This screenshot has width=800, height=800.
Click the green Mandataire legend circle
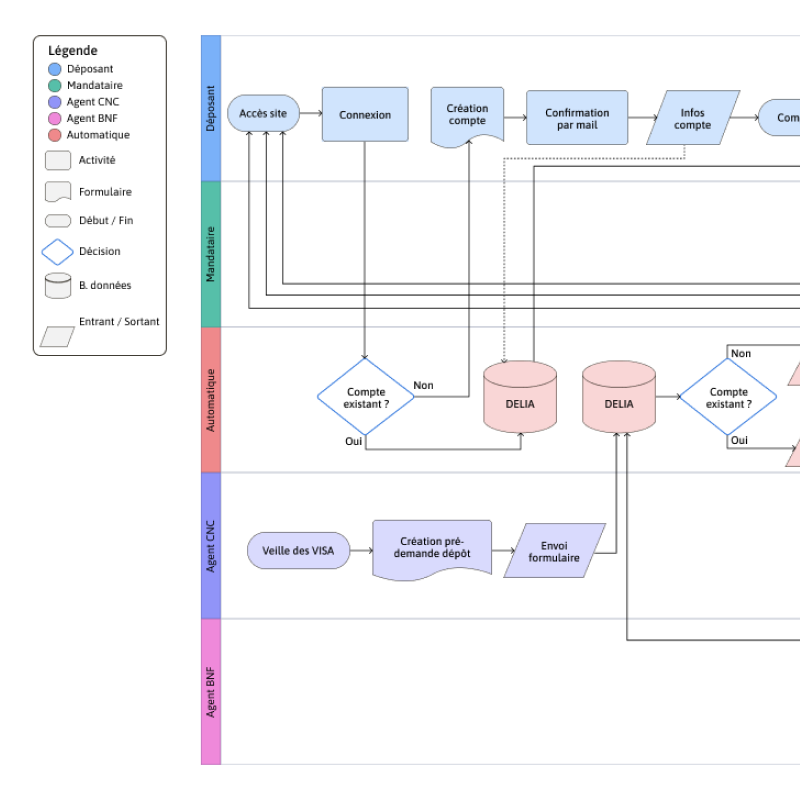tap(55, 85)
